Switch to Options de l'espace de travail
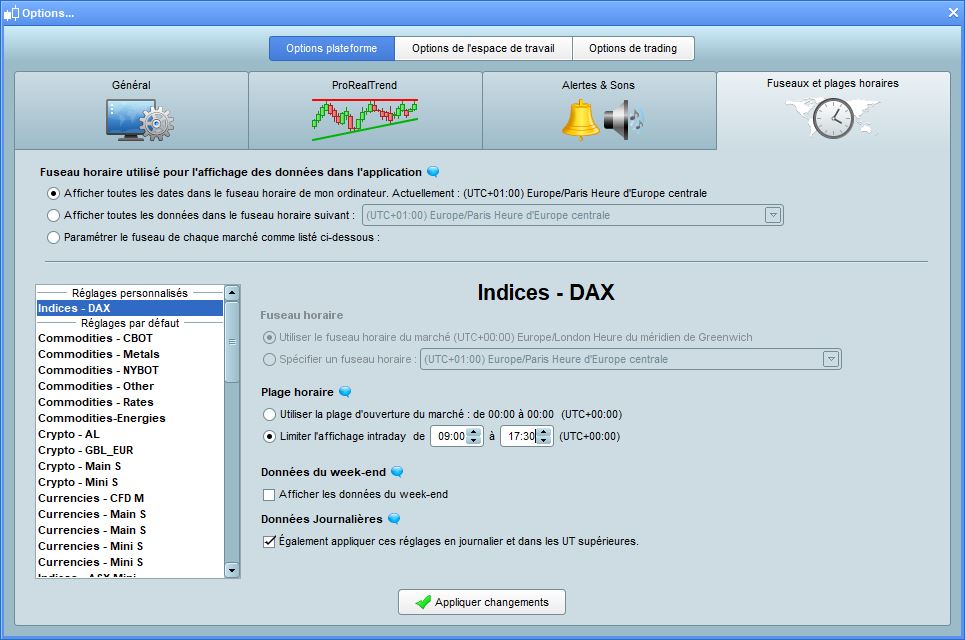 [483, 49]
